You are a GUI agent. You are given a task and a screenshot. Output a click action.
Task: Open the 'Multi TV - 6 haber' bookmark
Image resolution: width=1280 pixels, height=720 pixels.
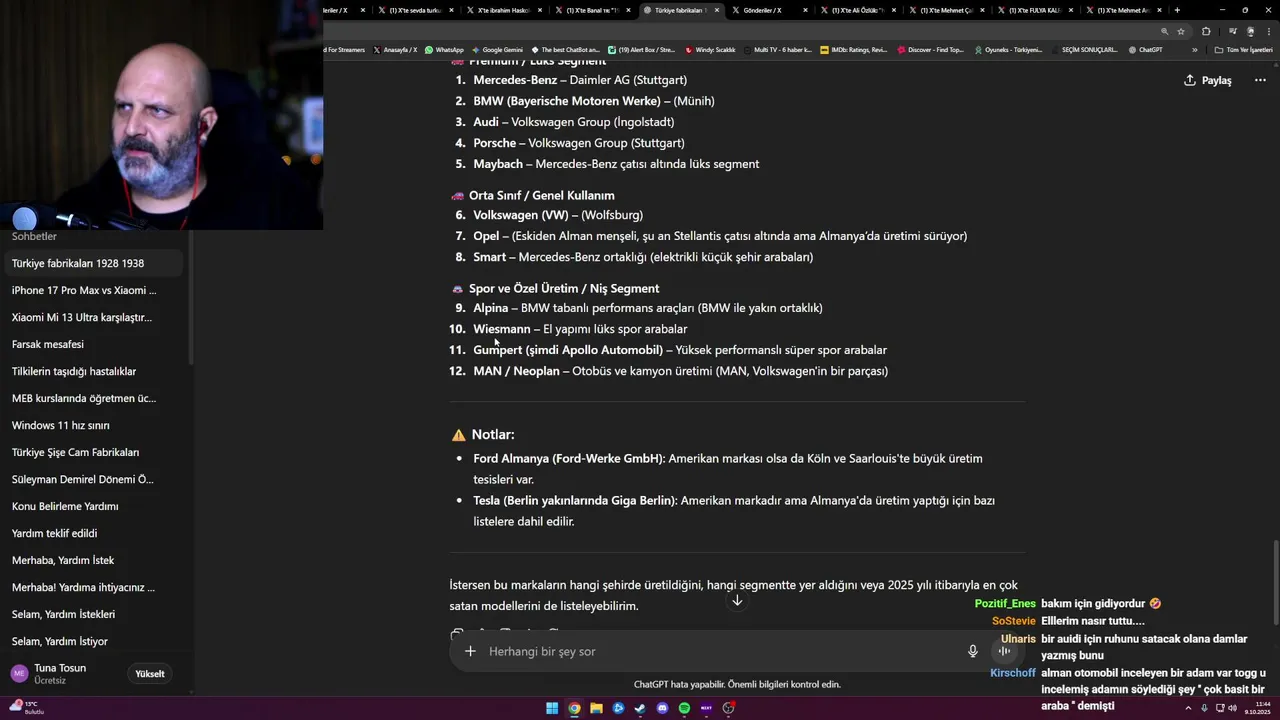[x=777, y=49]
